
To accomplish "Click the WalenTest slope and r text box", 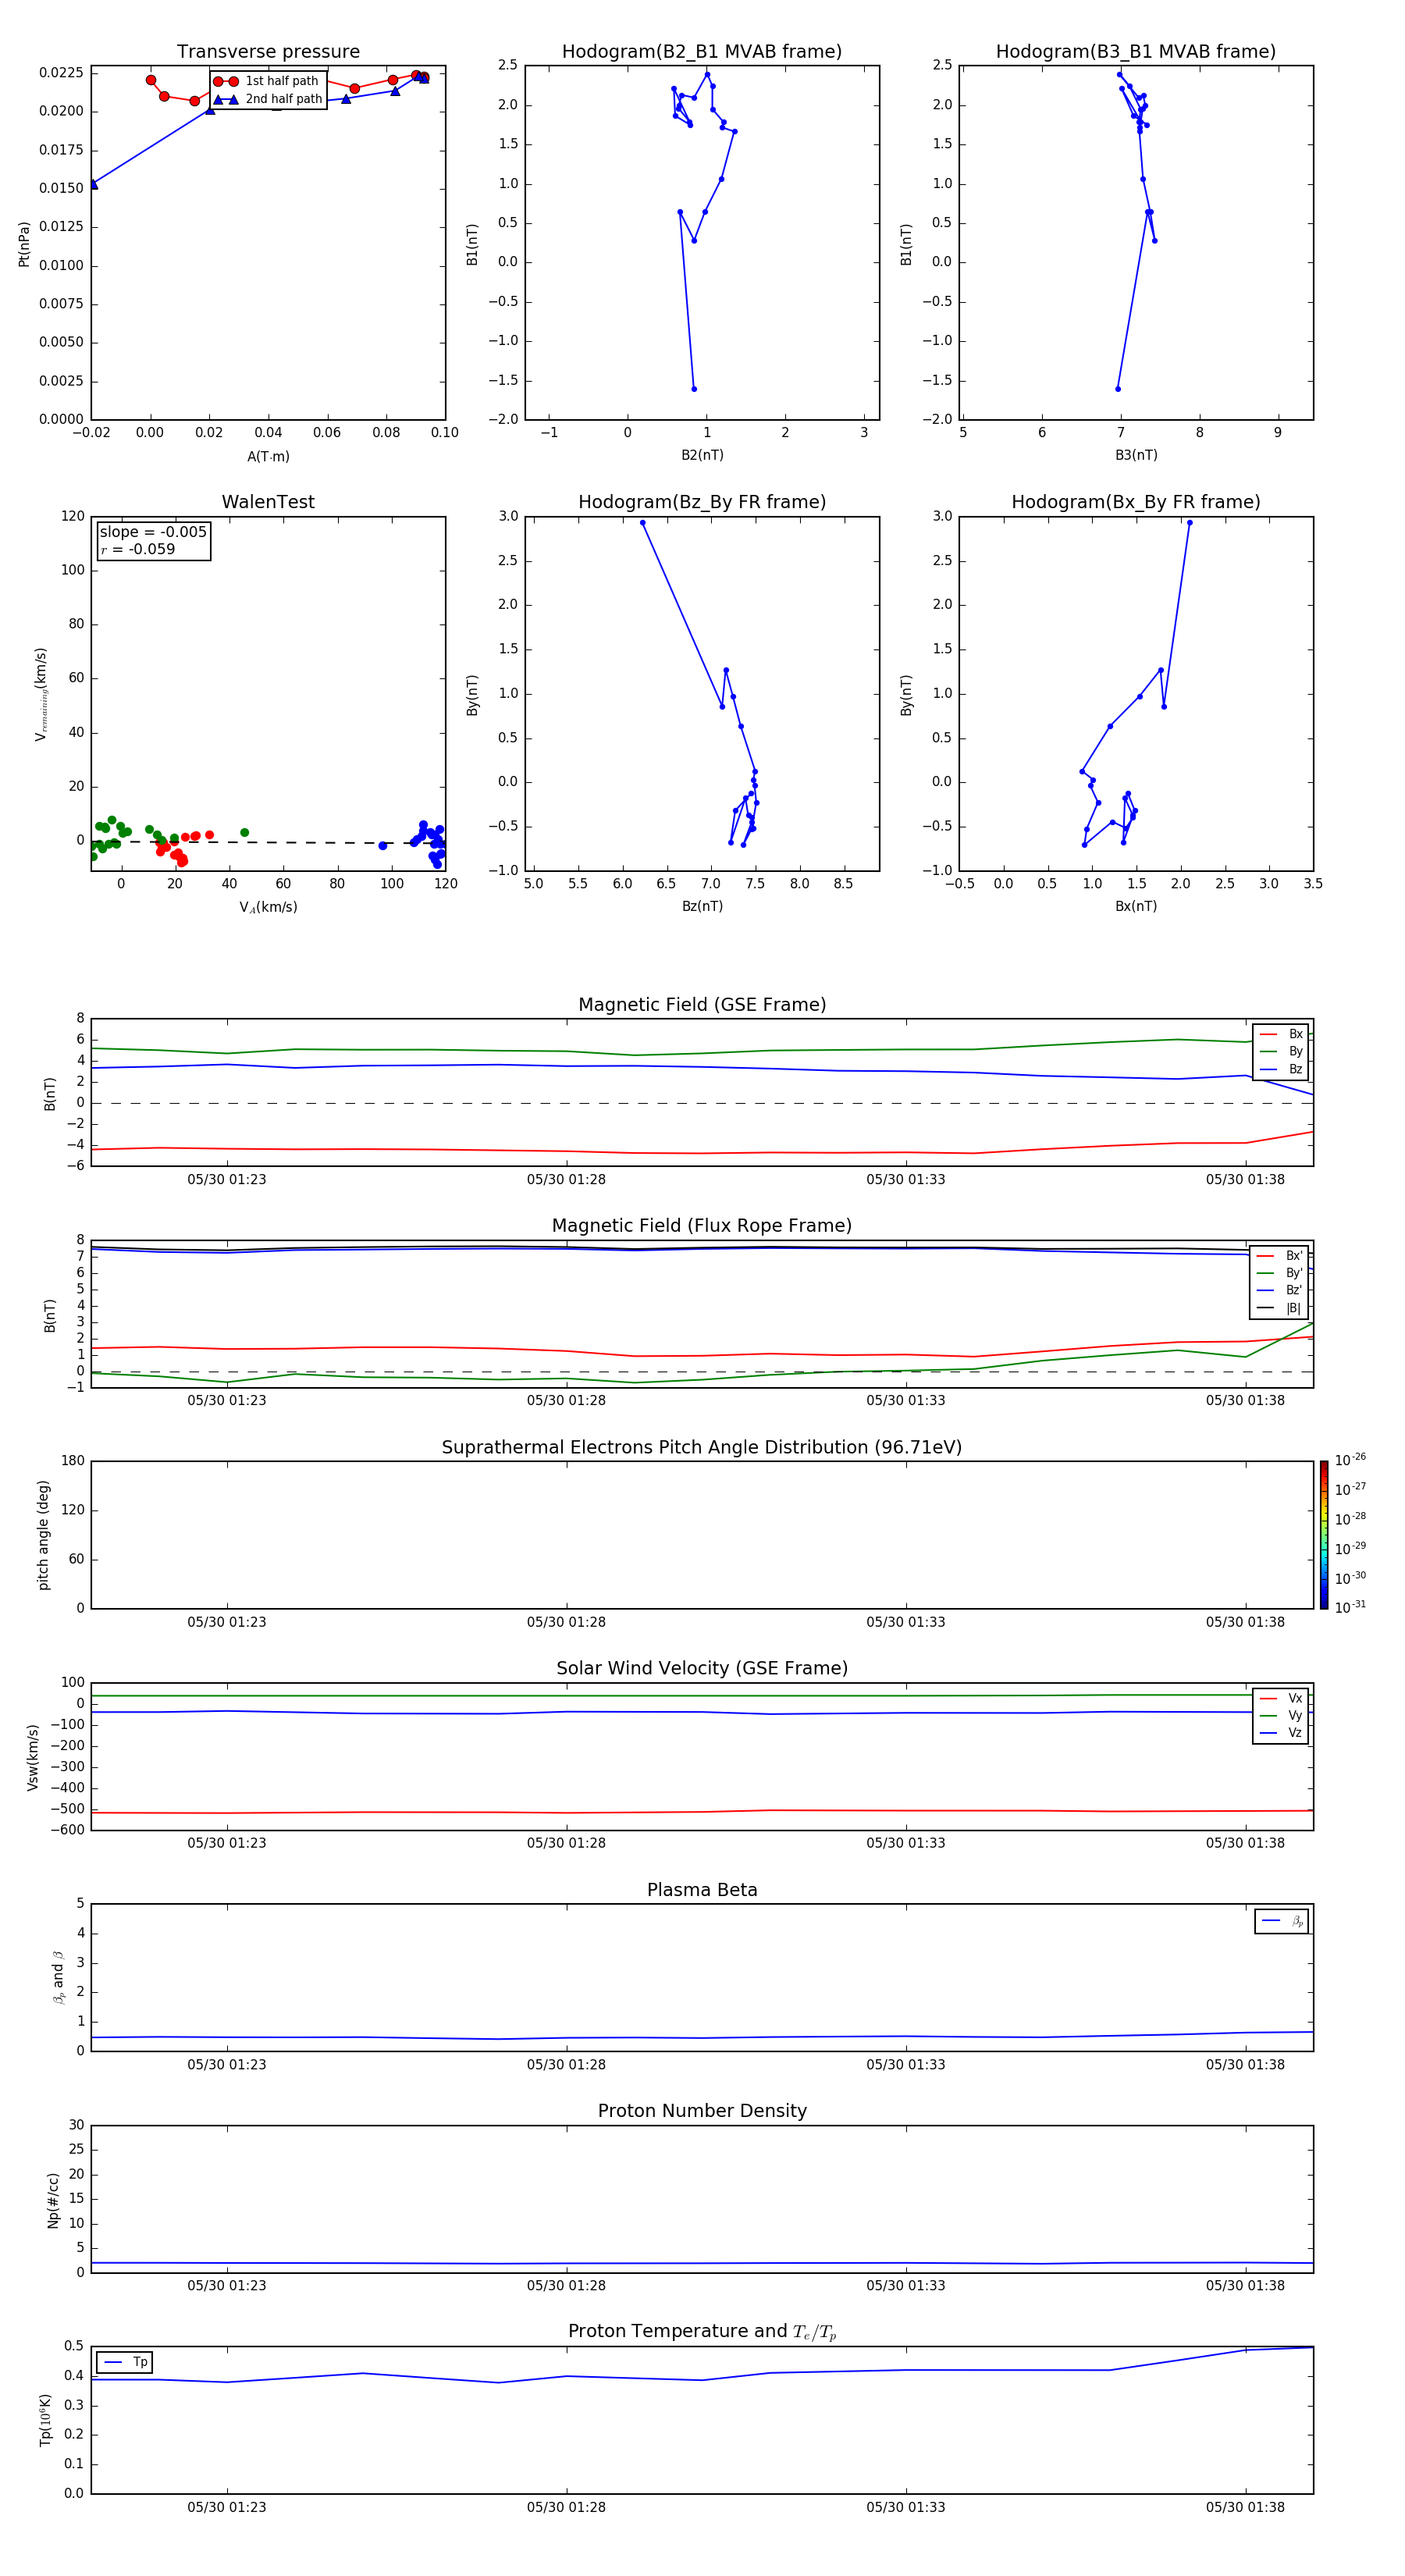I will (x=153, y=541).
